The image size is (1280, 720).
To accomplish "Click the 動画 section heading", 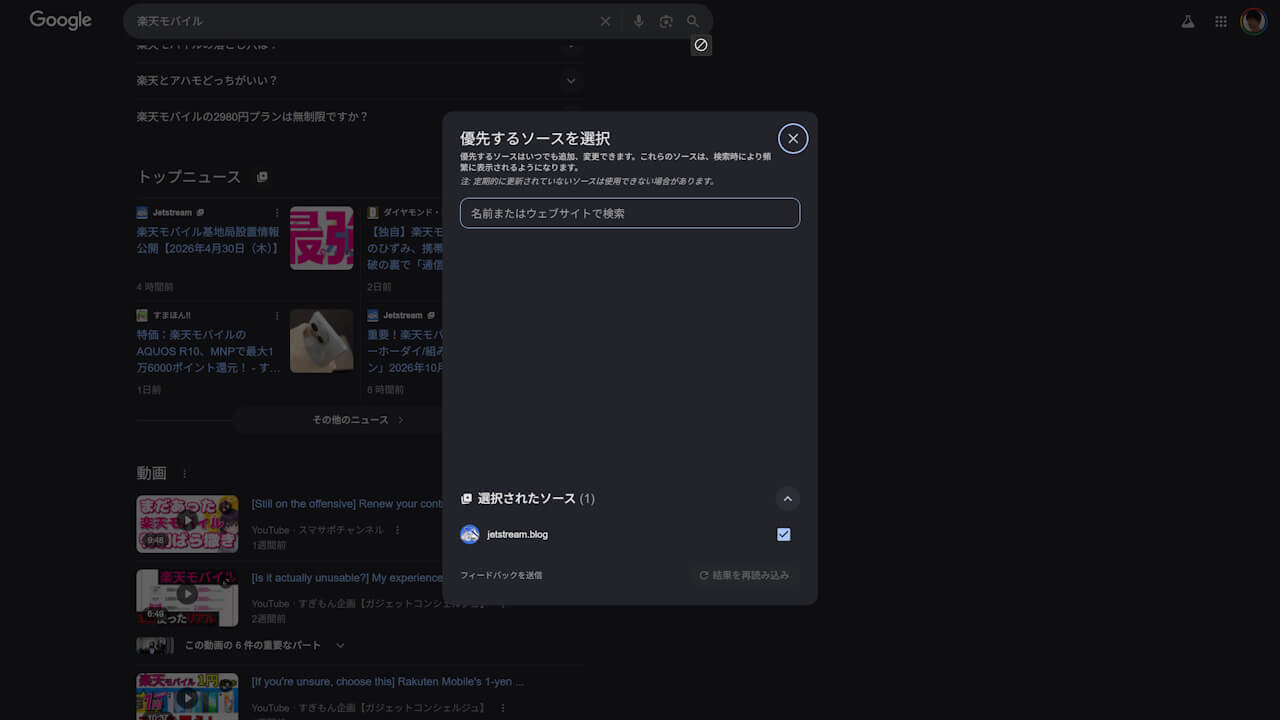I will [x=152, y=473].
